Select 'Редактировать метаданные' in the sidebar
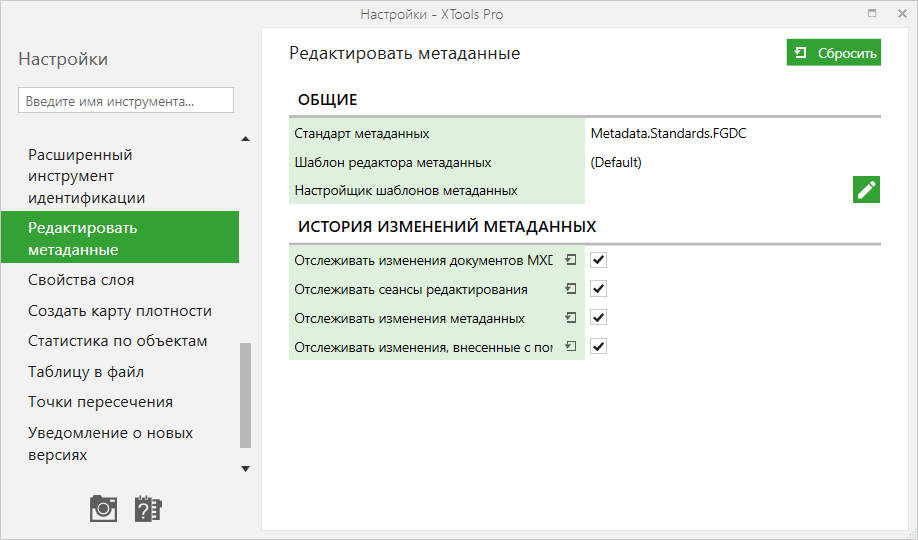Screen dimensions: 918x540 tap(120, 237)
